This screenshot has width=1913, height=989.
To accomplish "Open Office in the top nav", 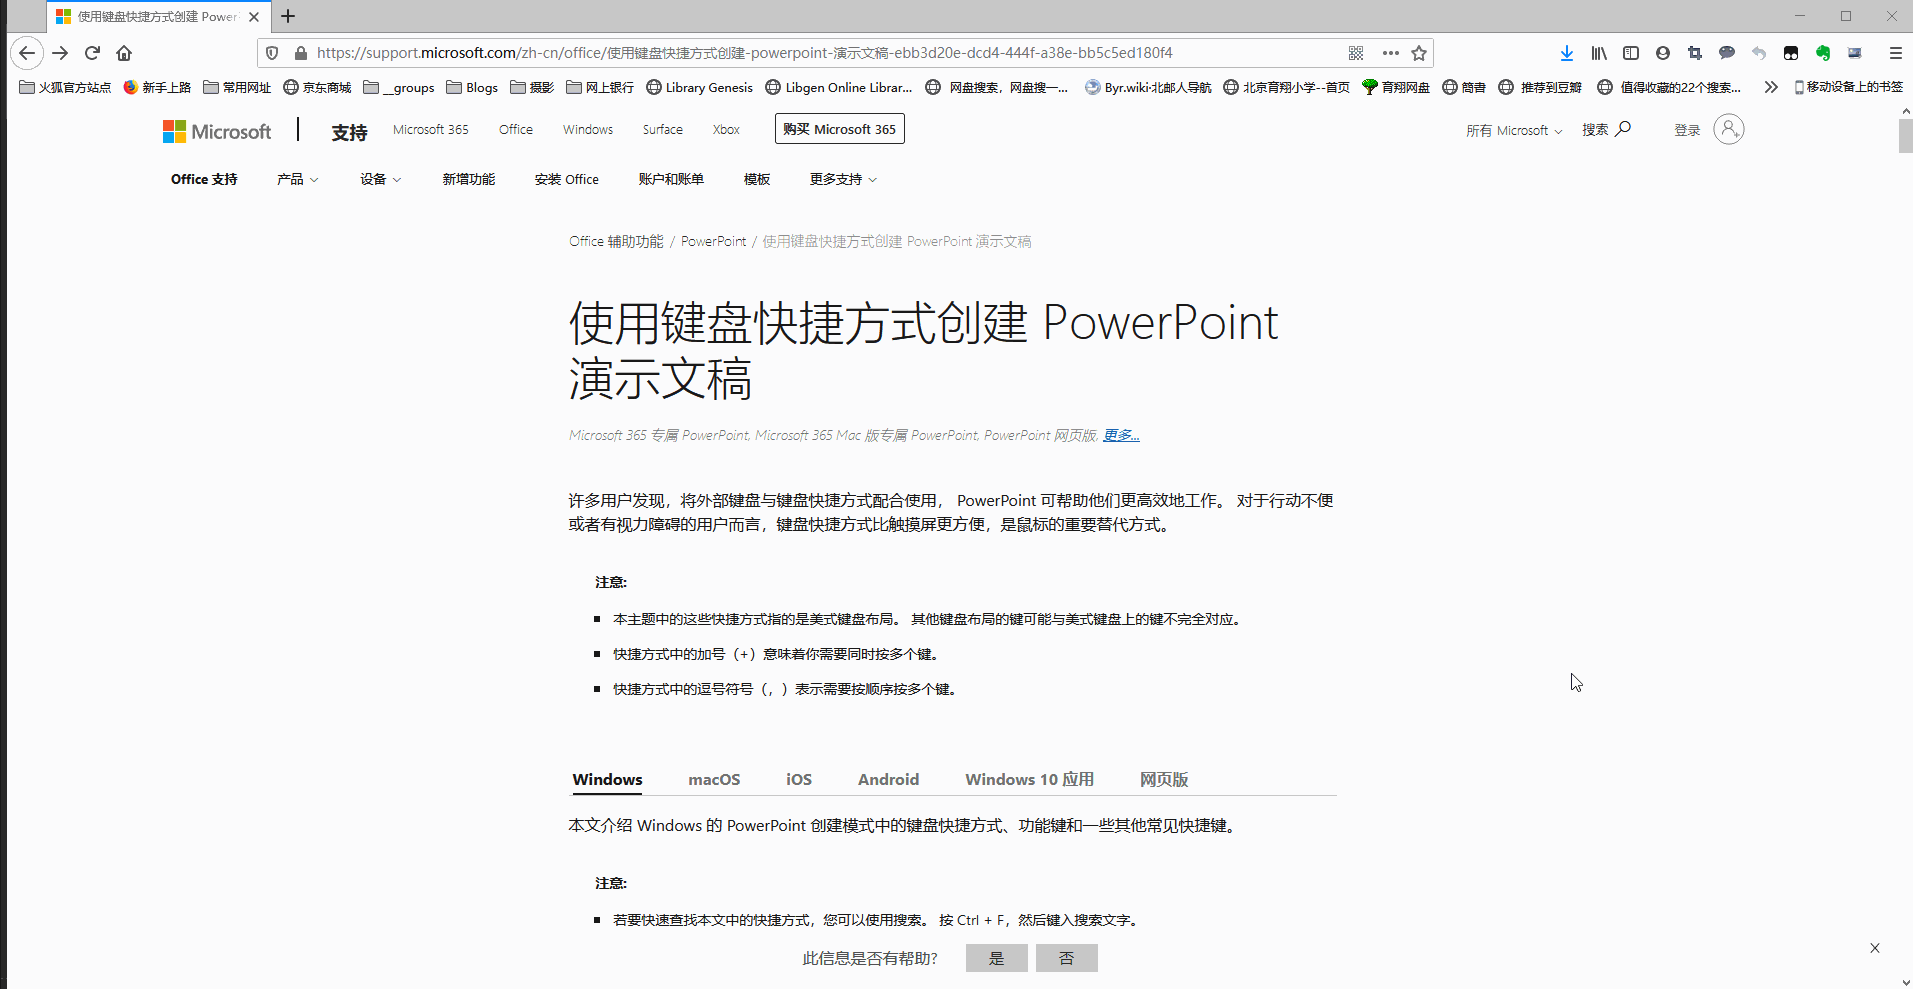I will point(516,129).
